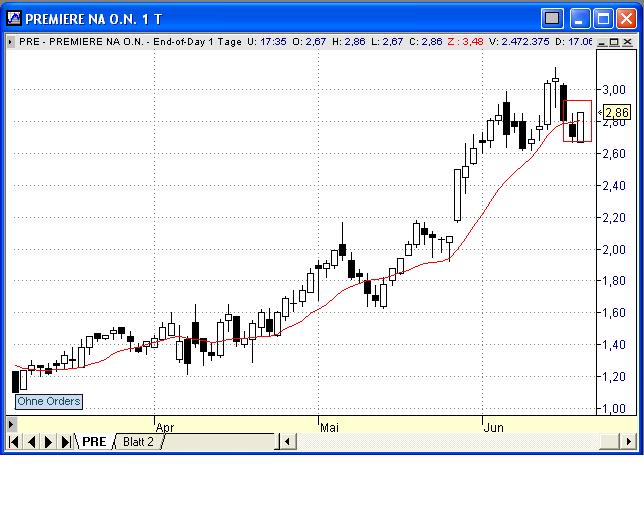
Task: Click the Z: 3,48 value in header
Action: [x=466, y=42]
